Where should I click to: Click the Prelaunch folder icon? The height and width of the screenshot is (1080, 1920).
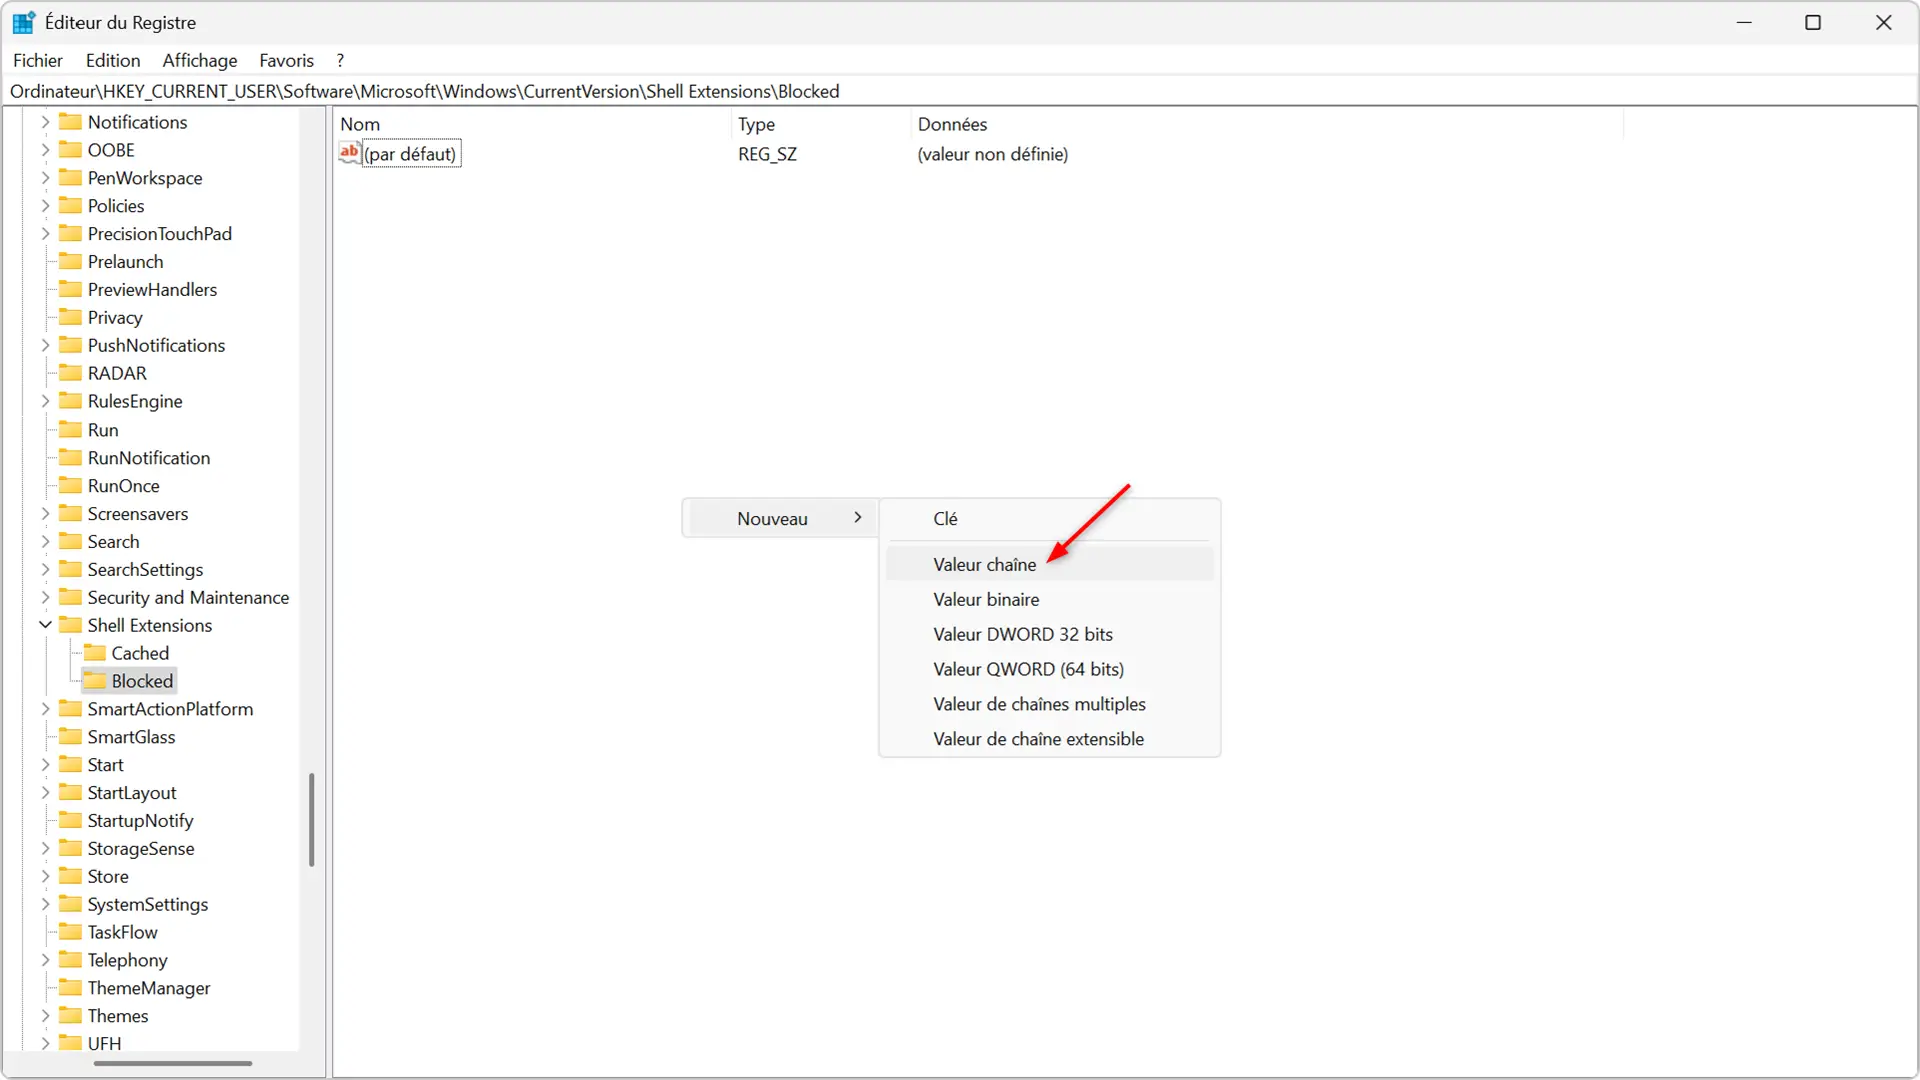pyautogui.click(x=70, y=262)
